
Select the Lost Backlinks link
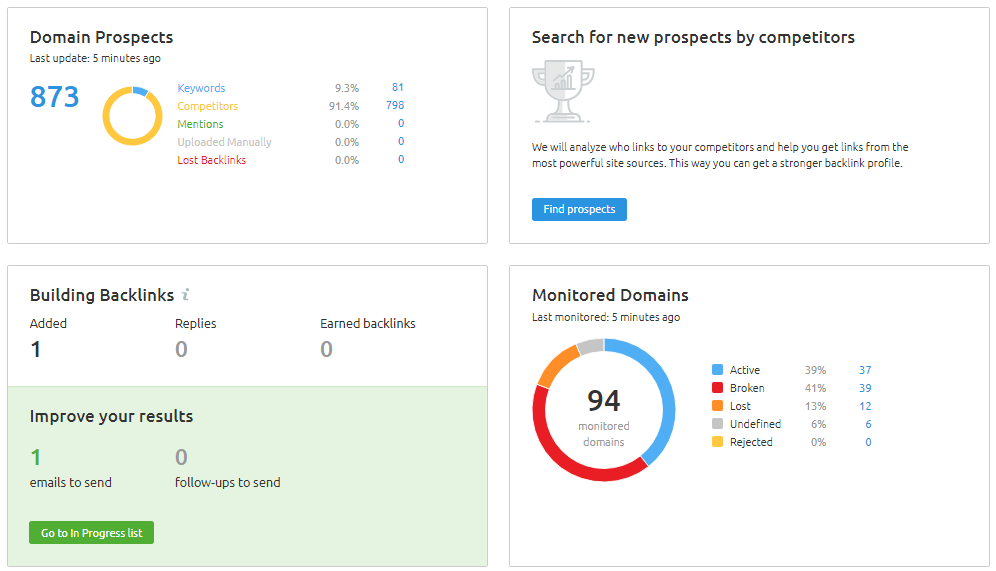(x=211, y=160)
